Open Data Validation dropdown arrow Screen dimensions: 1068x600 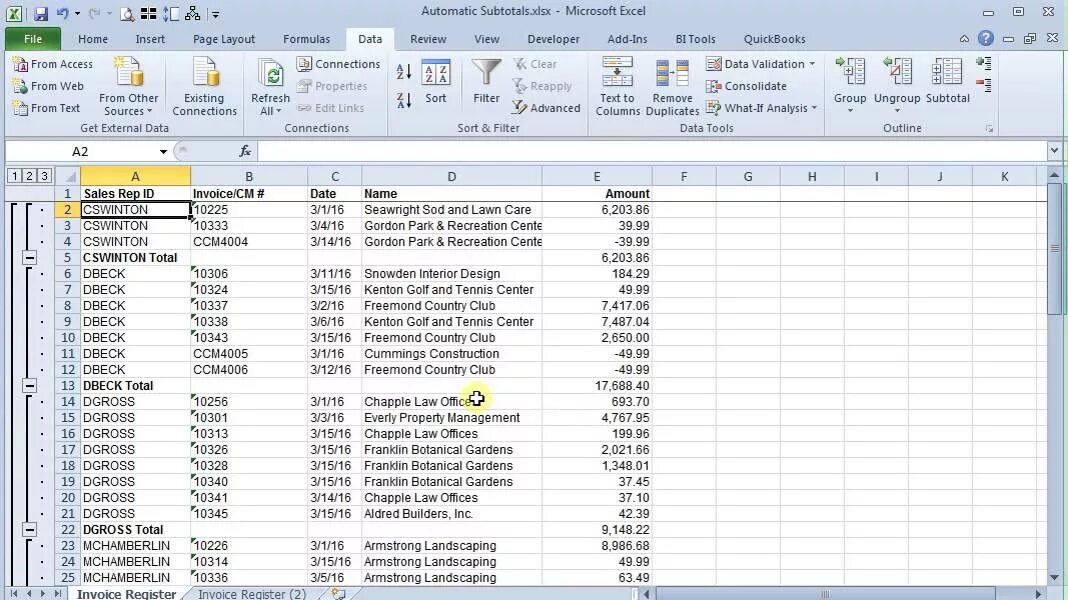812,64
